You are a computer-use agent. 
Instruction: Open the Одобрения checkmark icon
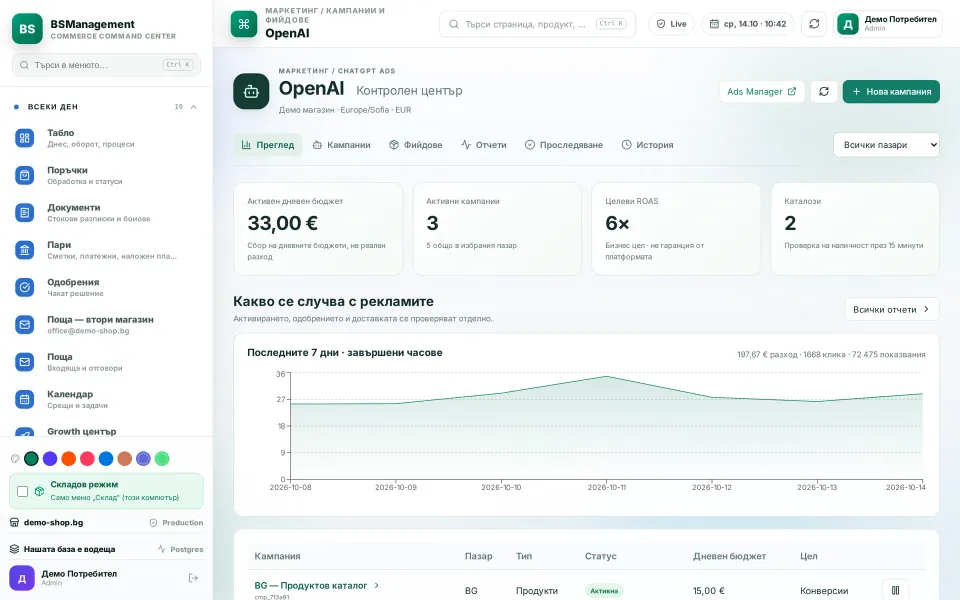(24, 287)
